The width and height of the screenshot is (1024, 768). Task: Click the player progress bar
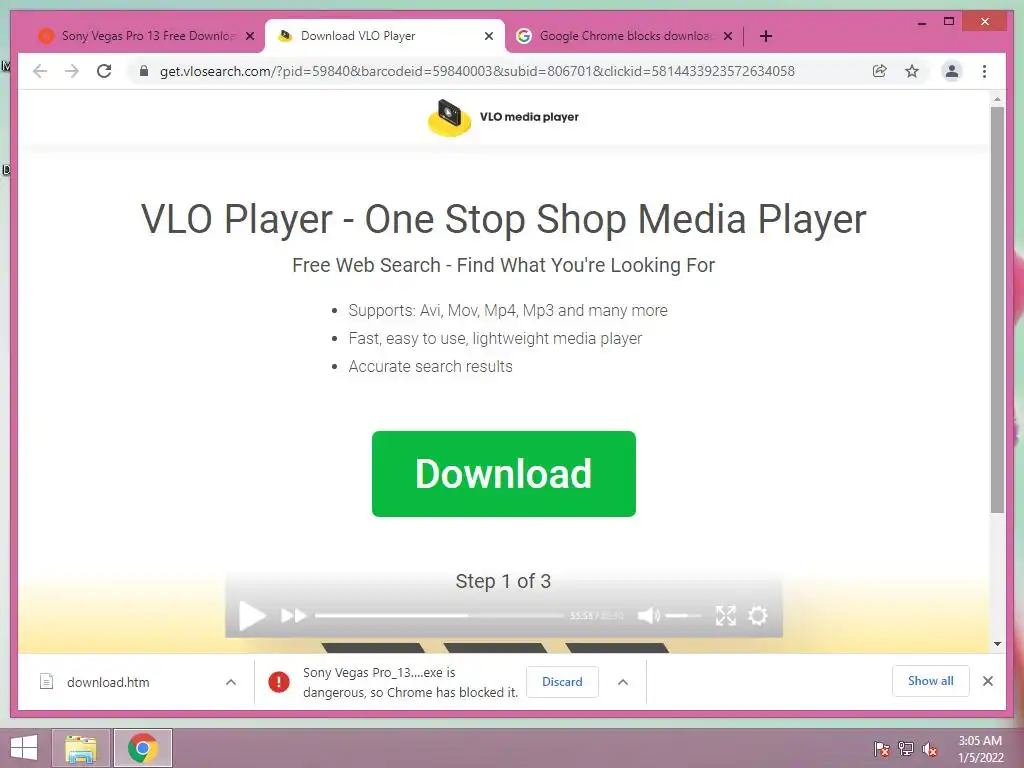point(439,615)
